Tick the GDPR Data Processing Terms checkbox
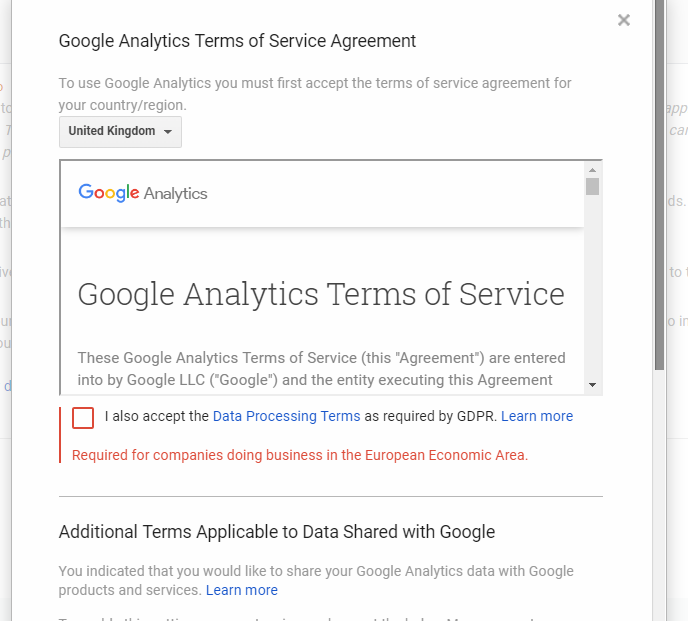688x621 pixels. [x=83, y=418]
